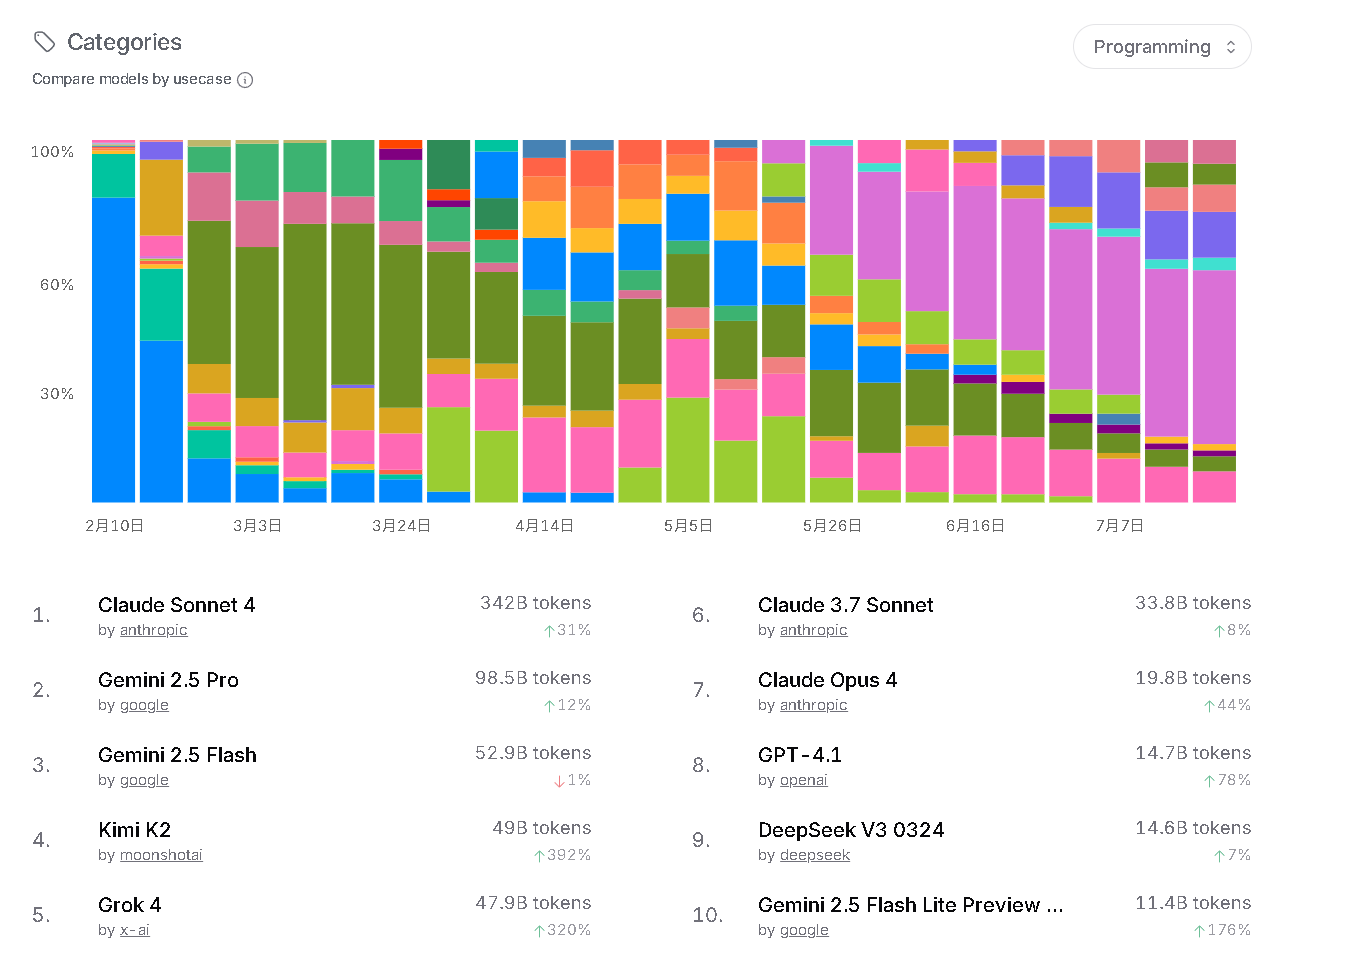Open GPT-4.1 model link
Image resolution: width=1349 pixels, height=978 pixels.
pos(800,755)
